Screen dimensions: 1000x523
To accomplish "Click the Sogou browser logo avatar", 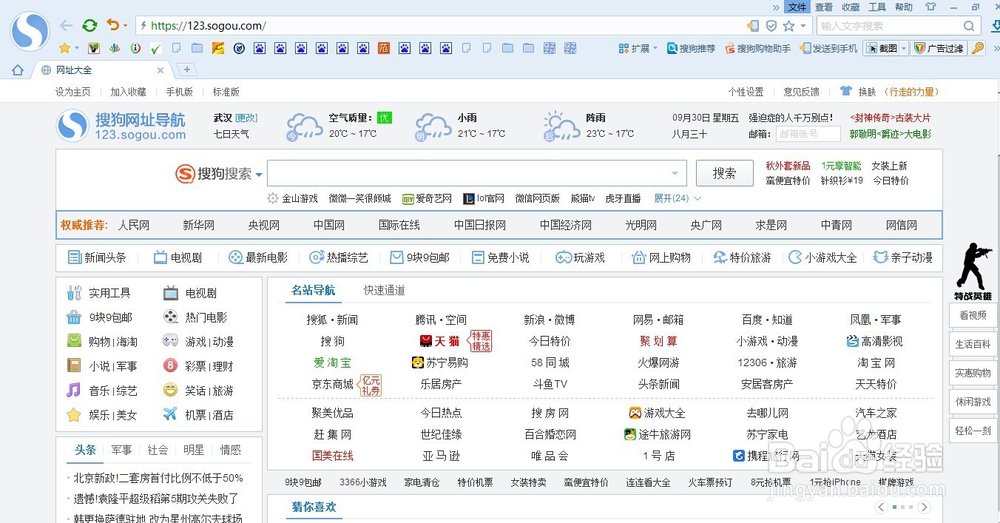I will [x=30, y=31].
